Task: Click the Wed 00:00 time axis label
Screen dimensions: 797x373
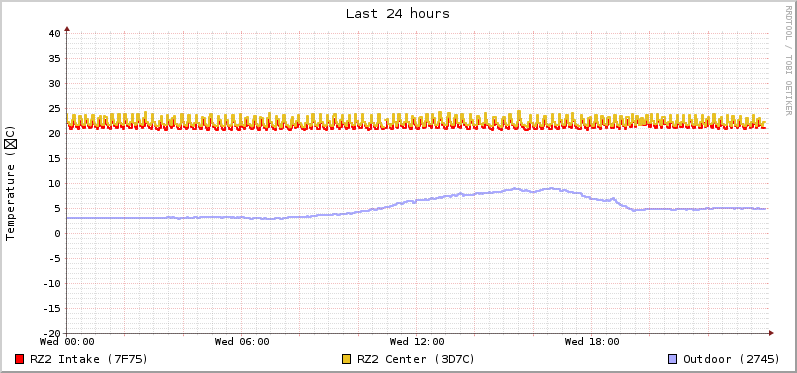Action: 67,341
